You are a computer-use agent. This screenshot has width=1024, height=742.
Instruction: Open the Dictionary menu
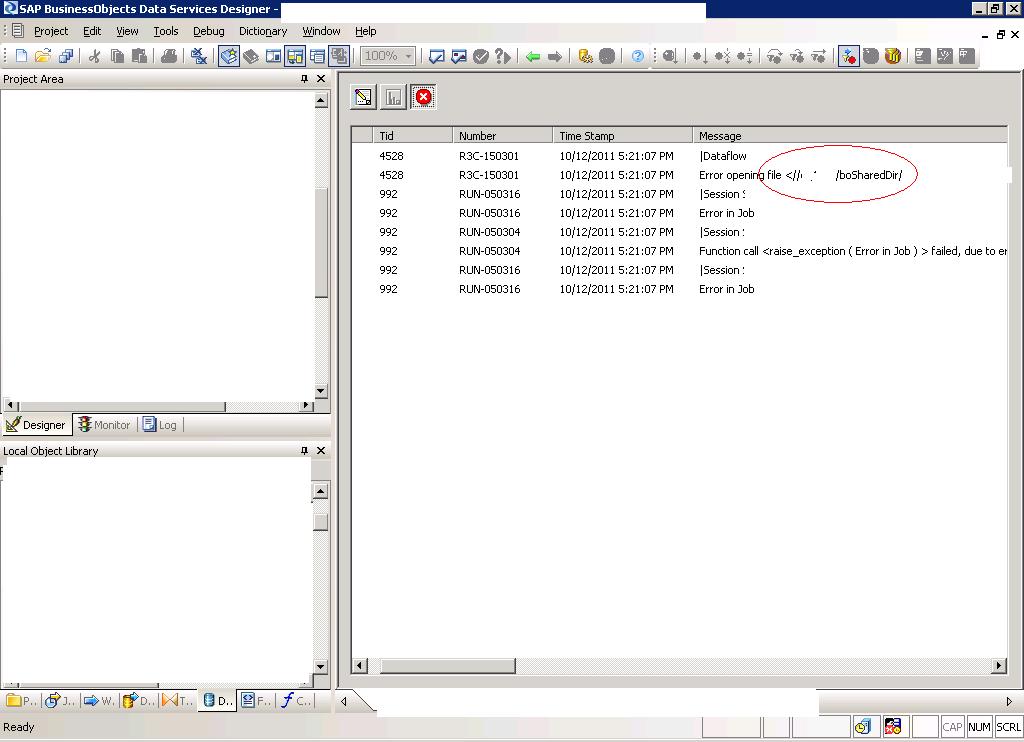263,31
